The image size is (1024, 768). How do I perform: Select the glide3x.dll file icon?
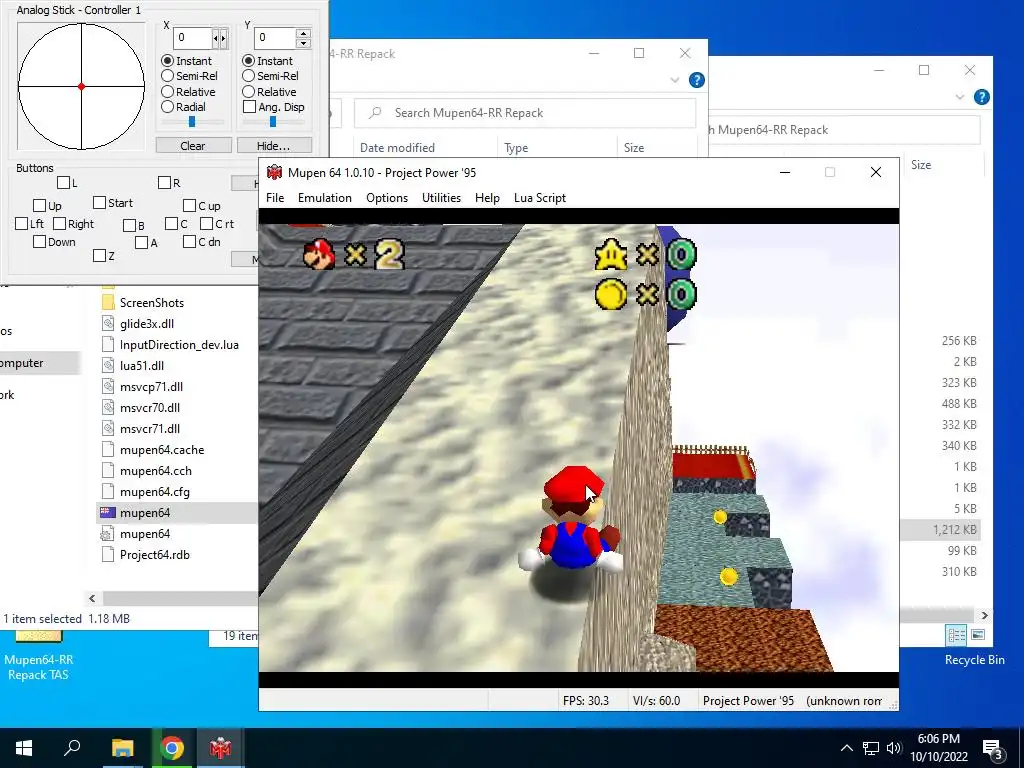coord(108,323)
